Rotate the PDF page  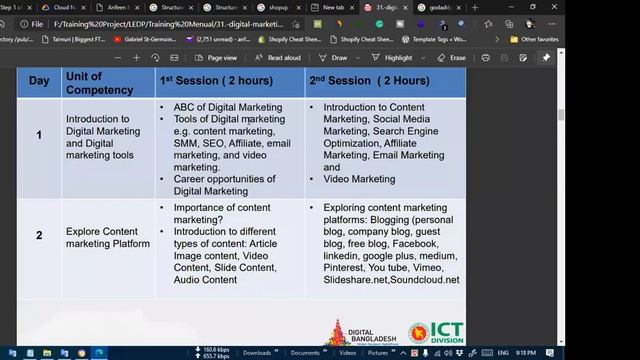[155, 58]
